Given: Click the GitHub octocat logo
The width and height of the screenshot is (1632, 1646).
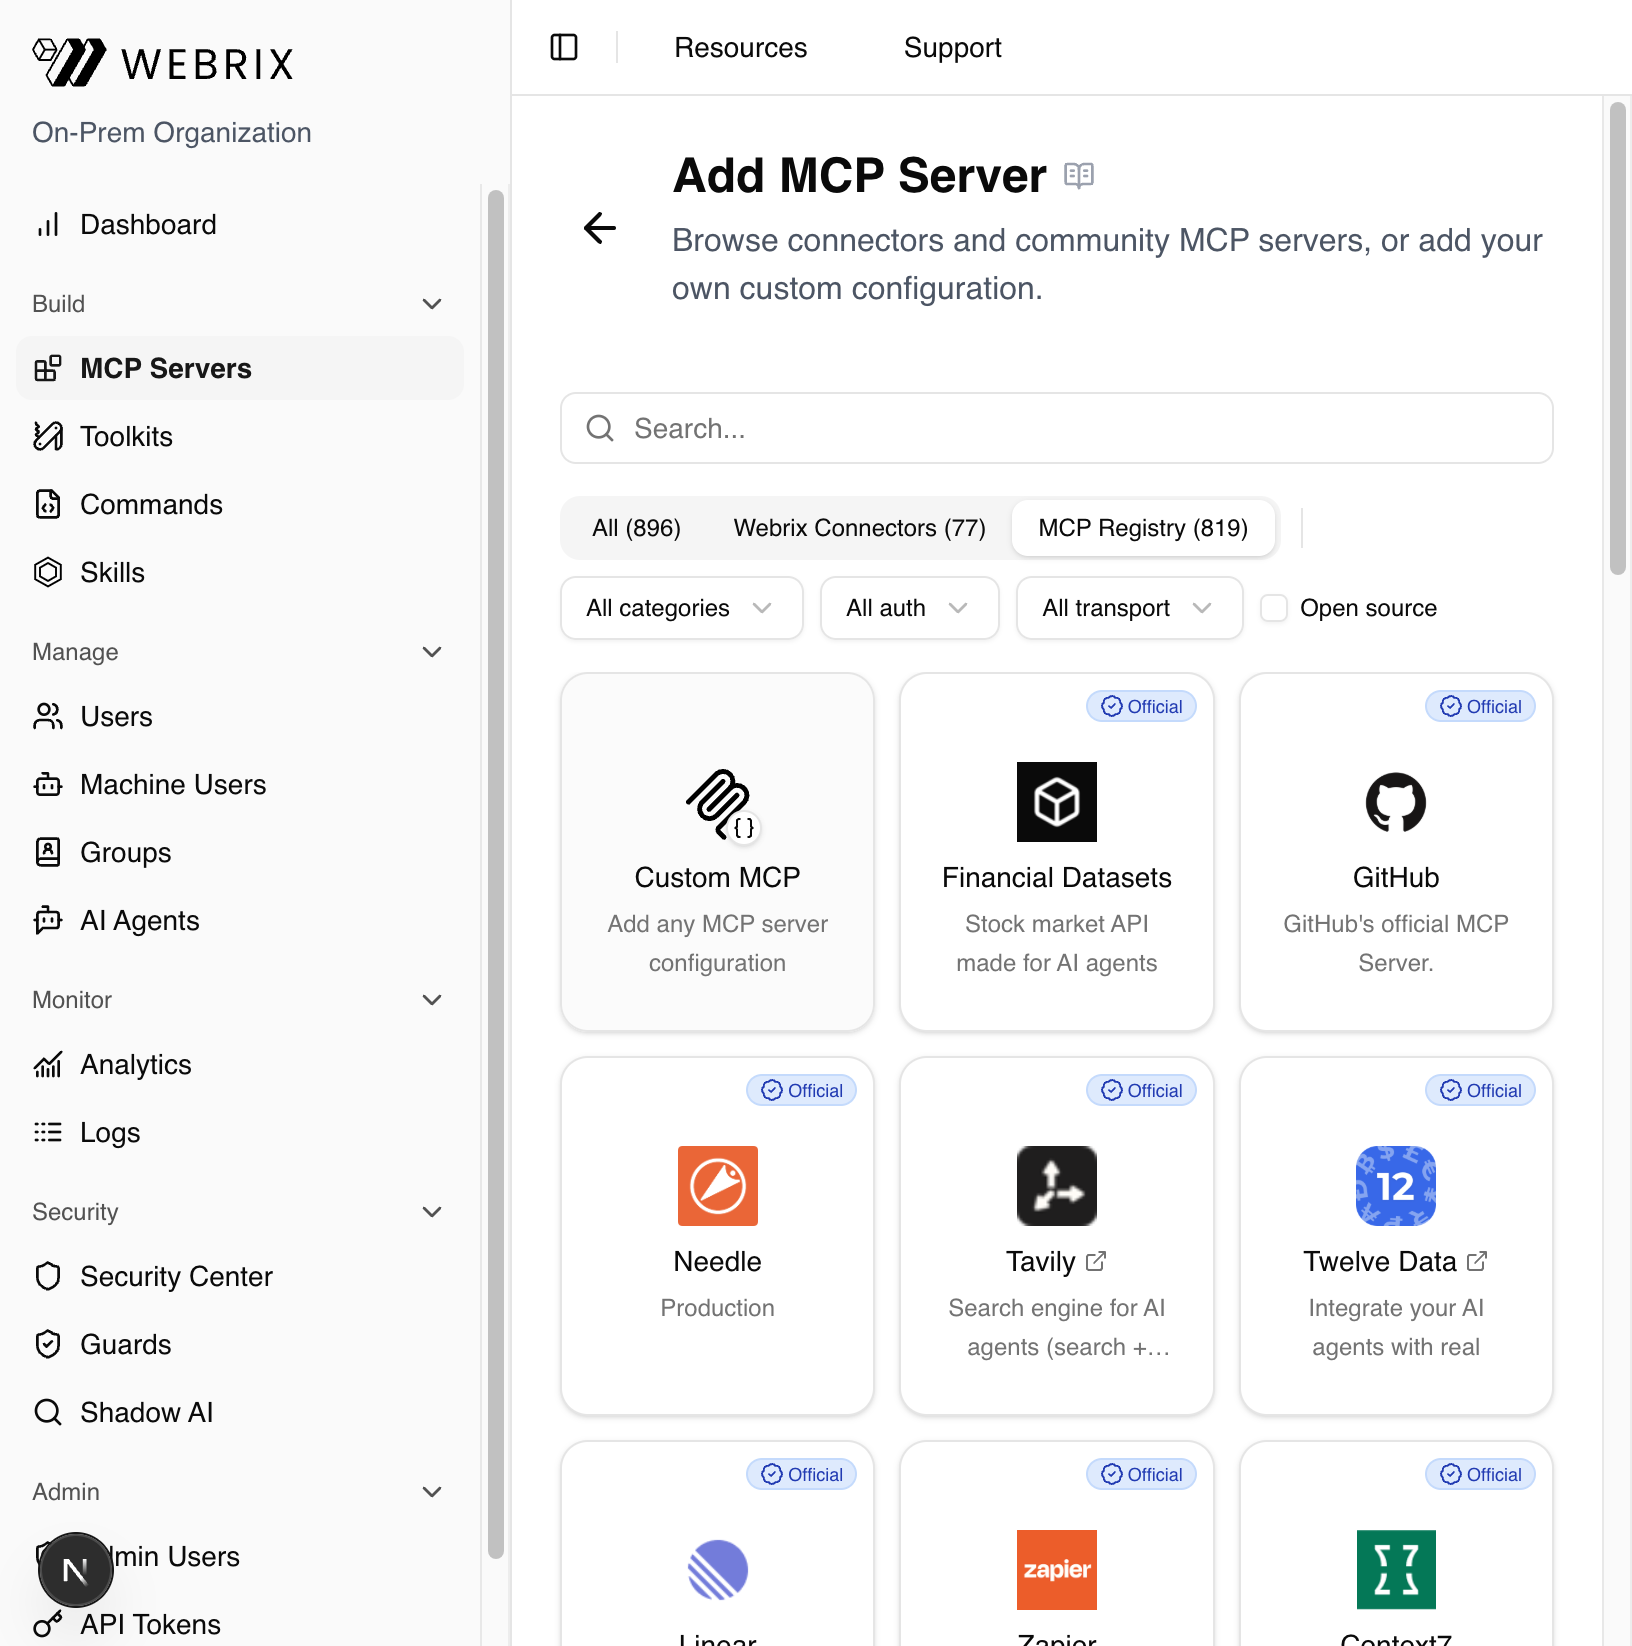Looking at the screenshot, I should [1396, 802].
